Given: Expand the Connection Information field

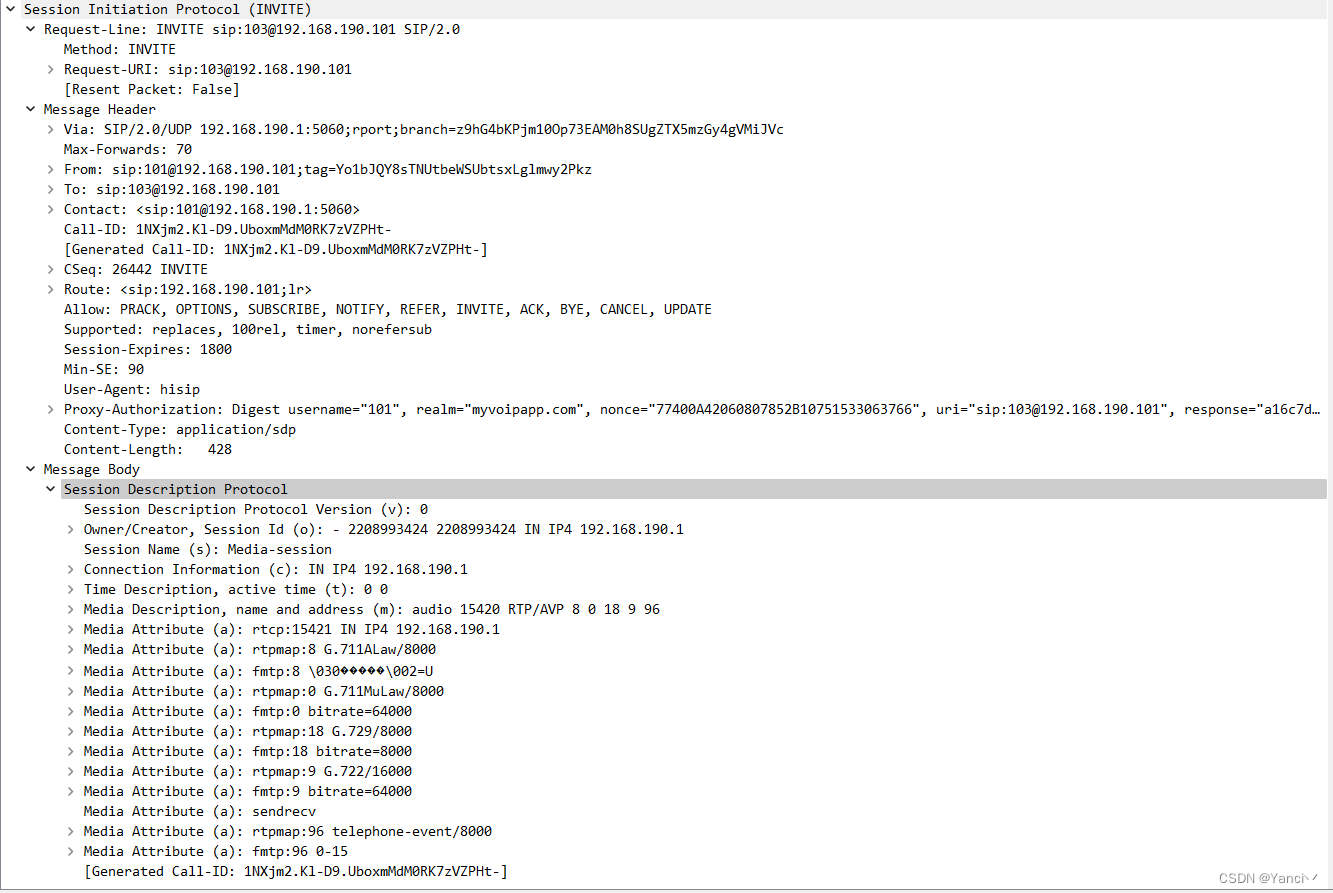Looking at the screenshot, I should click(69, 569).
